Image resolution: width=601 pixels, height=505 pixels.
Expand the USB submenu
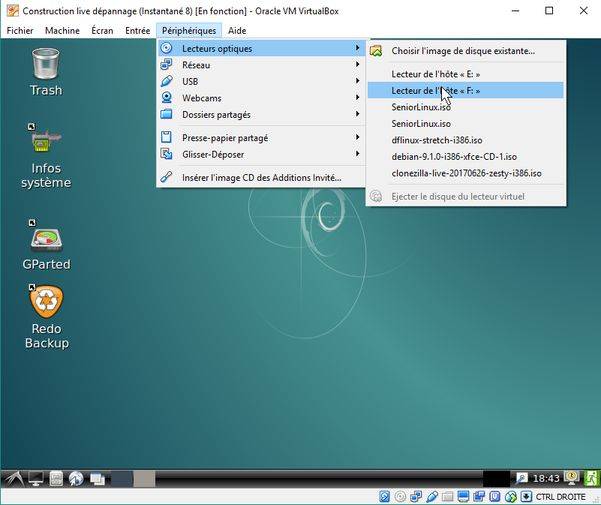pos(261,81)
